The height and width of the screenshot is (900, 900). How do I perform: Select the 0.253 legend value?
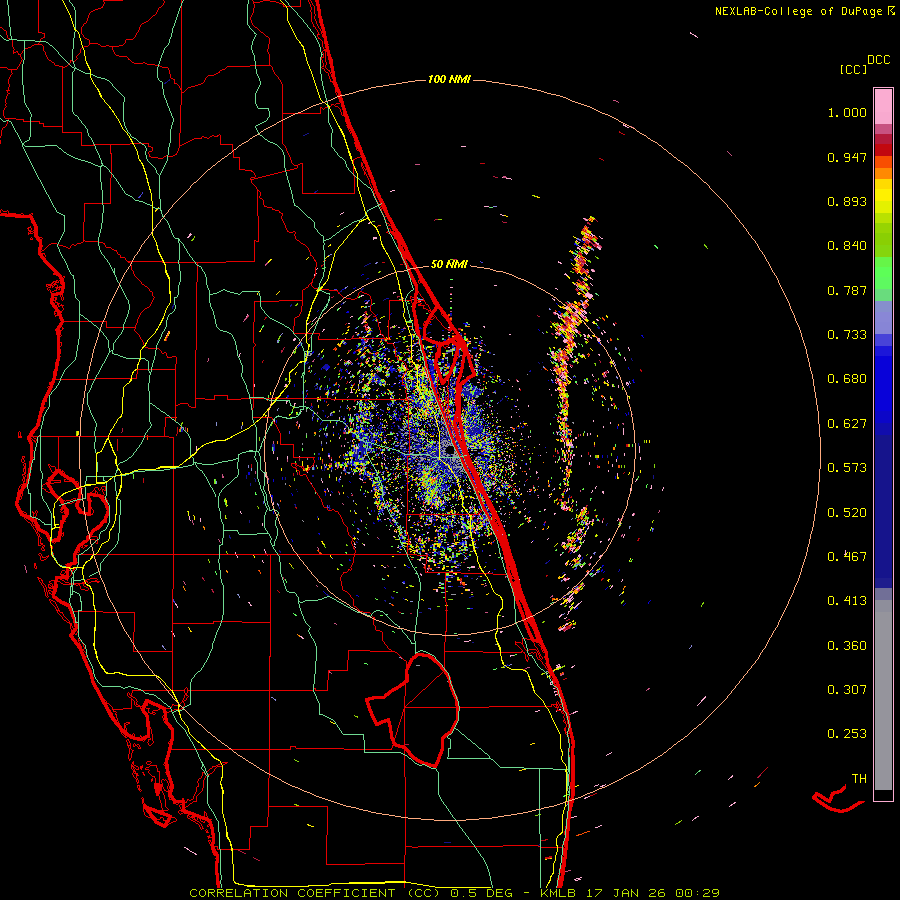tap(847, 734)
